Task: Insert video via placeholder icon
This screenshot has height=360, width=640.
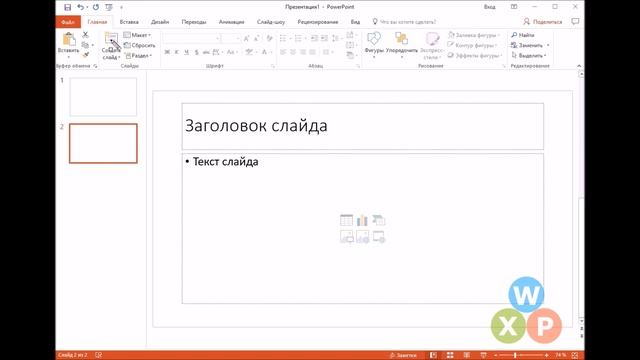Action: click(379, 237)
